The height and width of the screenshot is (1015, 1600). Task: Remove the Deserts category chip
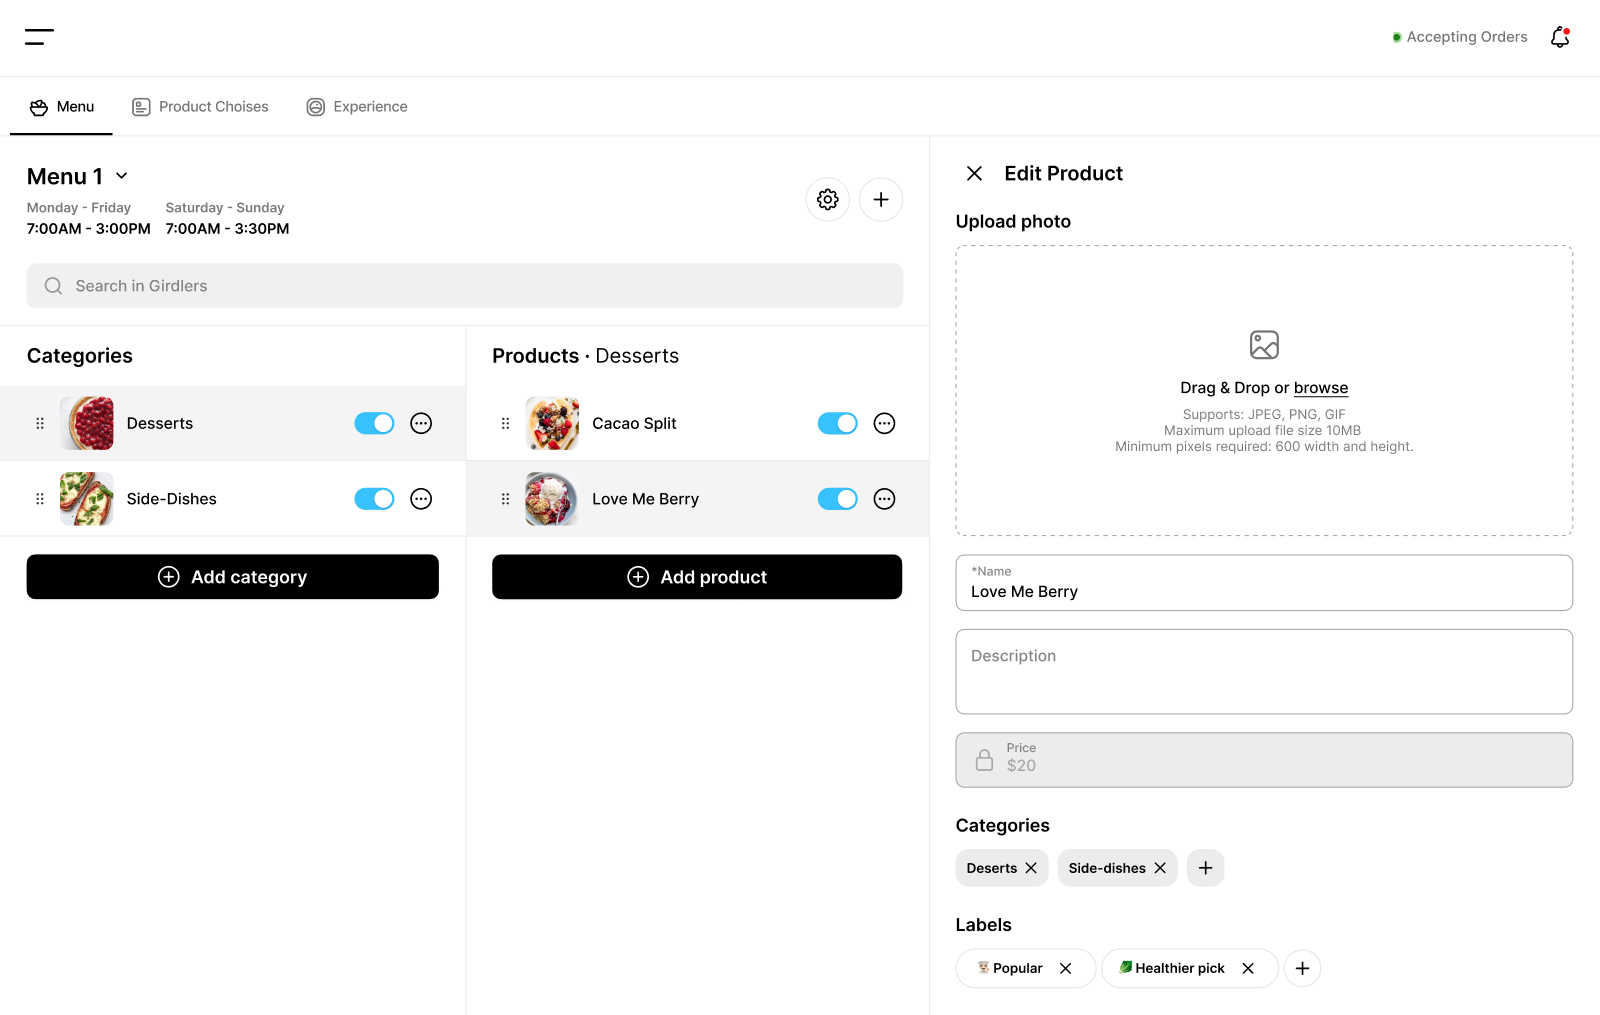click(1031, 868)
